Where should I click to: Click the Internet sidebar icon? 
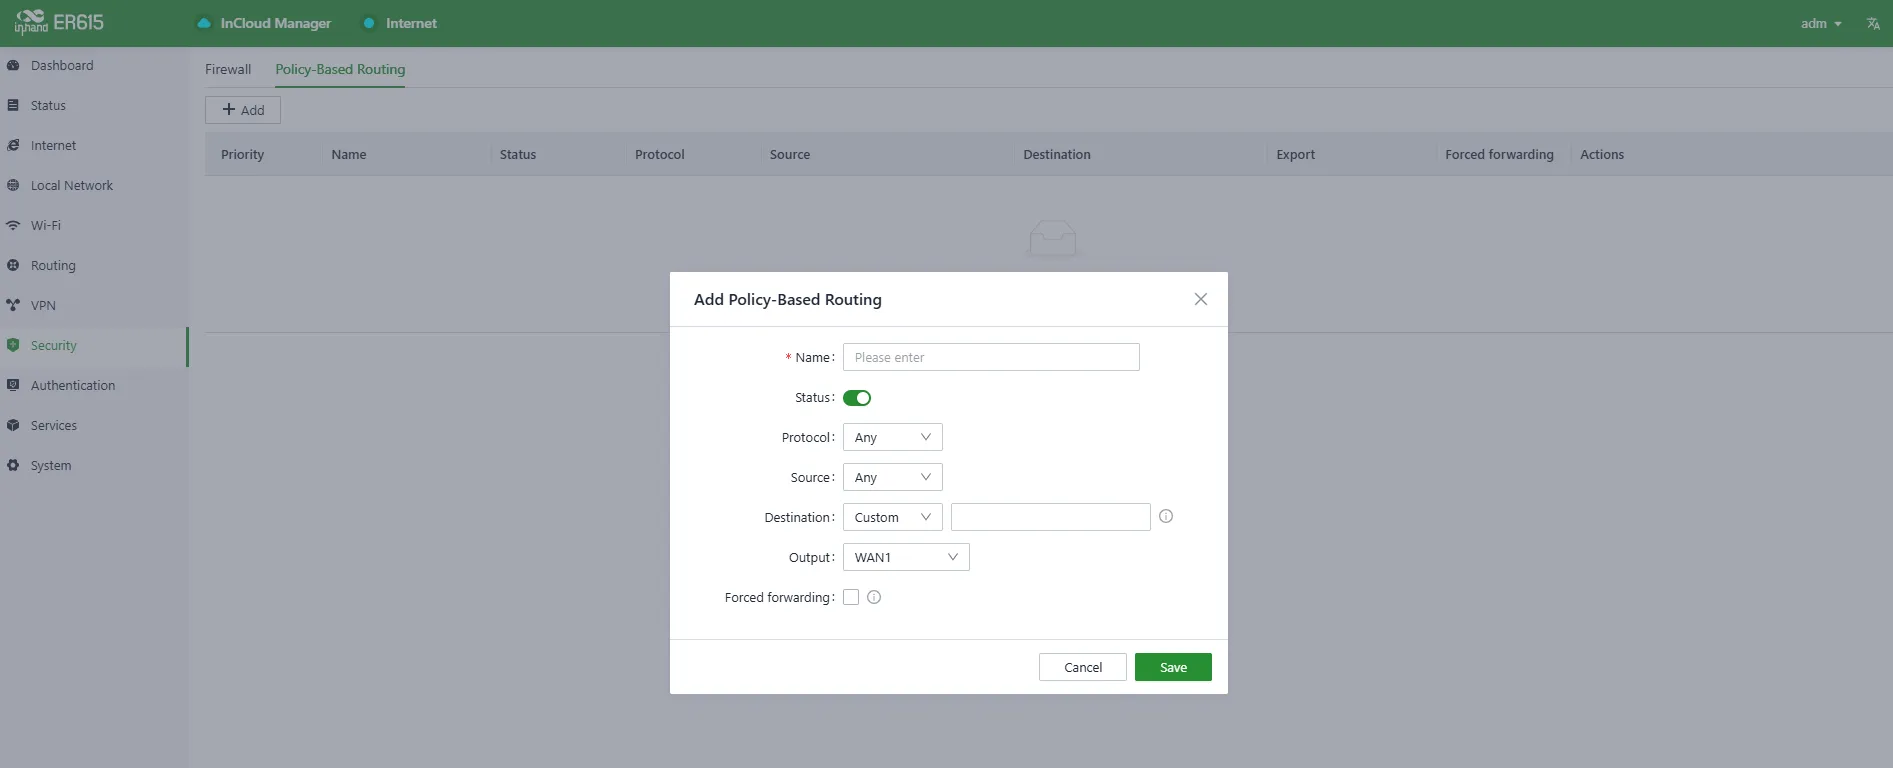[x=13, y=145]
